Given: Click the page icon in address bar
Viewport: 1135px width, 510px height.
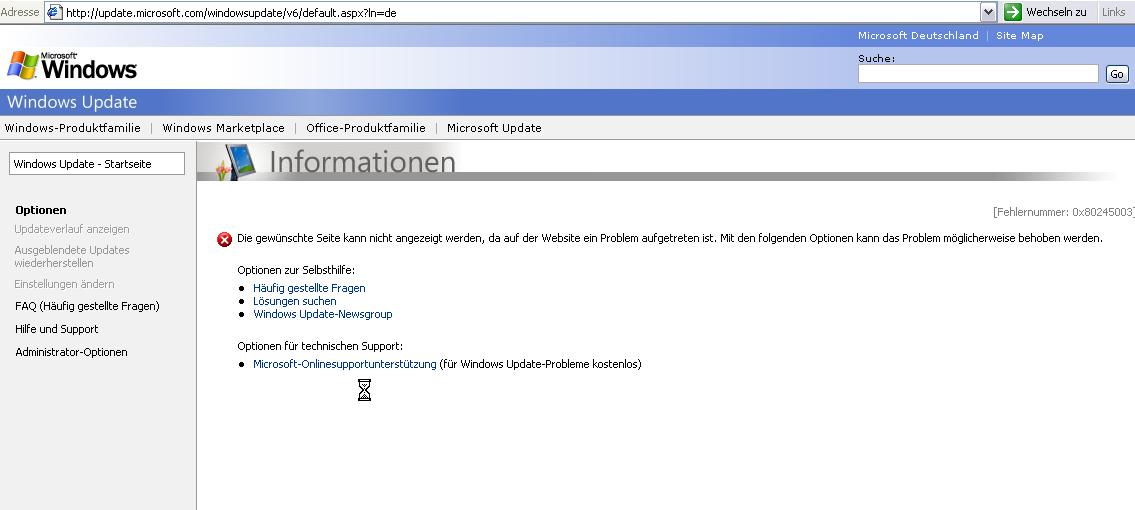Looking at the screenshot, I should (55, 12).
